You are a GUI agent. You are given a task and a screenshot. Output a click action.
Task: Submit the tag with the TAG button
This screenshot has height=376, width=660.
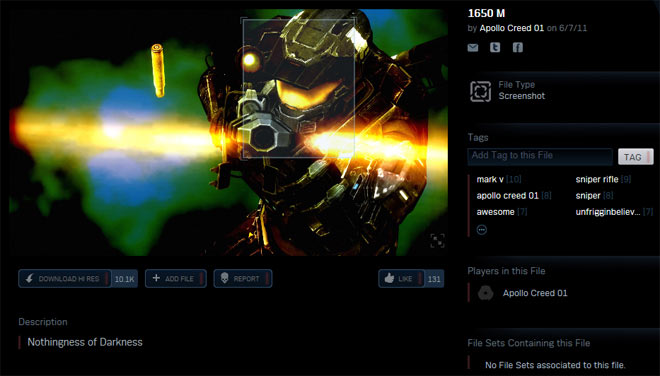click(x=636, y=157)
